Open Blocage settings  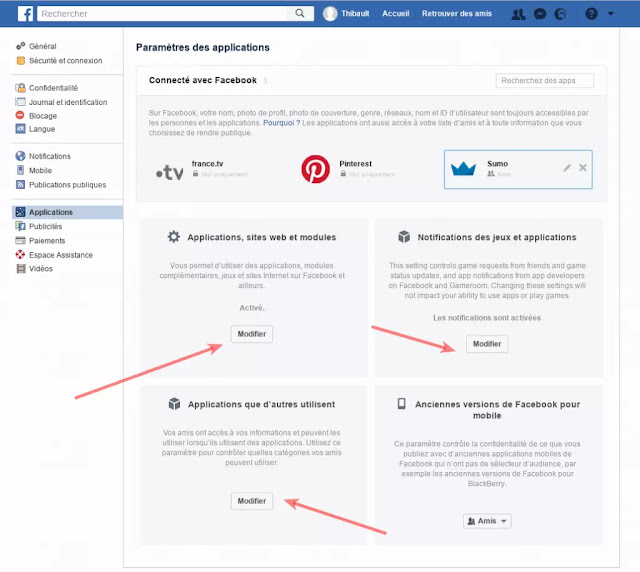click(x=42, y=116)
